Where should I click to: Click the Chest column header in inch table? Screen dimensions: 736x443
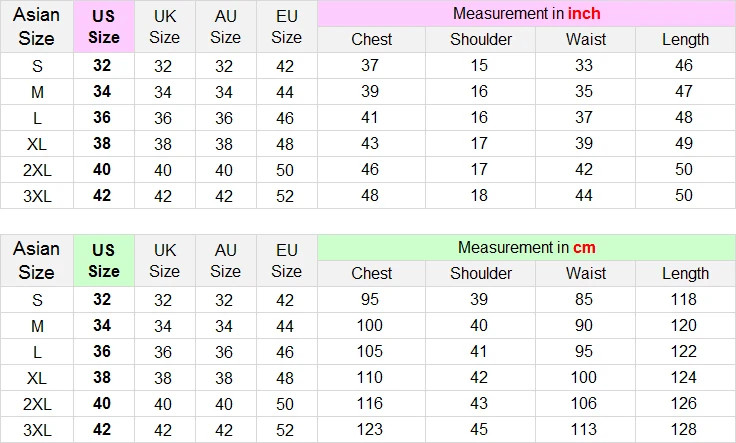click(371, 40)
